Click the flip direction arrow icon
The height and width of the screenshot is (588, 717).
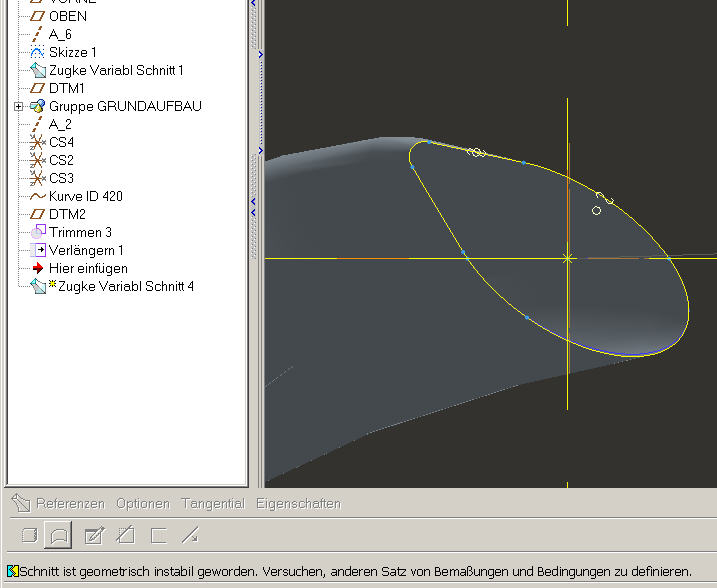point(189,535)
